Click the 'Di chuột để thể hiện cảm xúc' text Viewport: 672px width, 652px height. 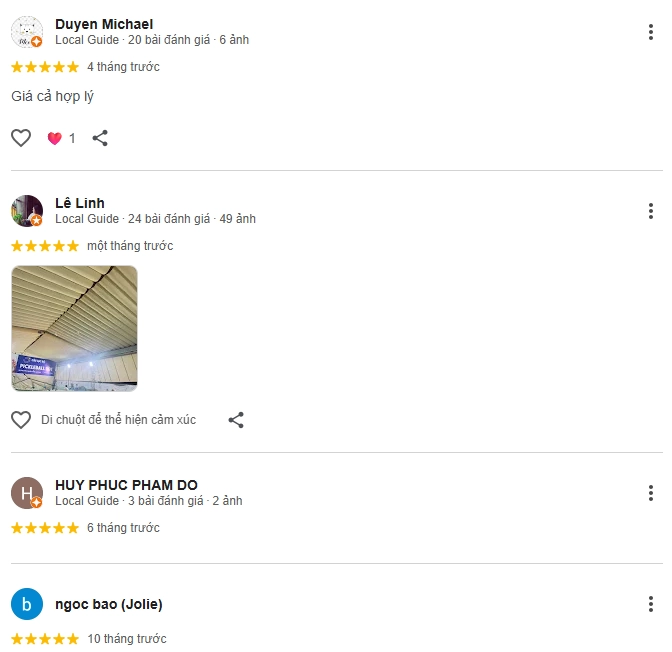[x=118, y=420]
